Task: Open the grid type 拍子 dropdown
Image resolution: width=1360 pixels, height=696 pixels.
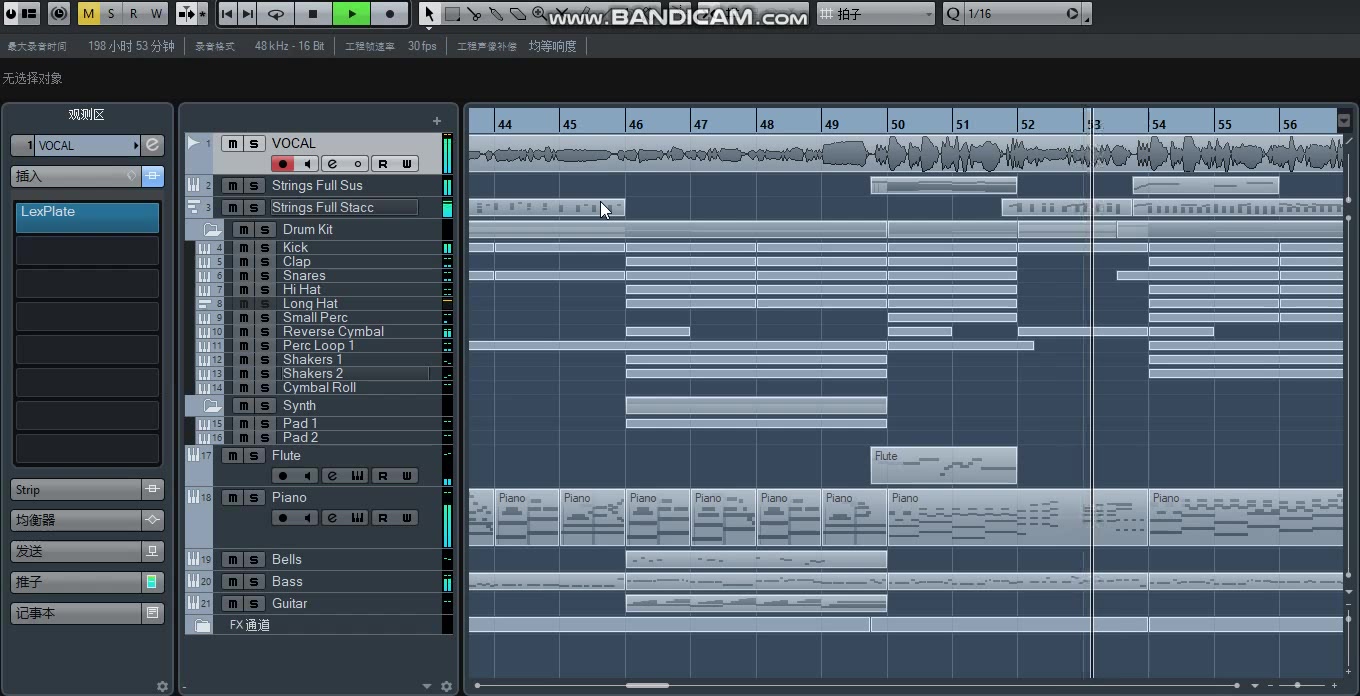Action: click(877, 14)
